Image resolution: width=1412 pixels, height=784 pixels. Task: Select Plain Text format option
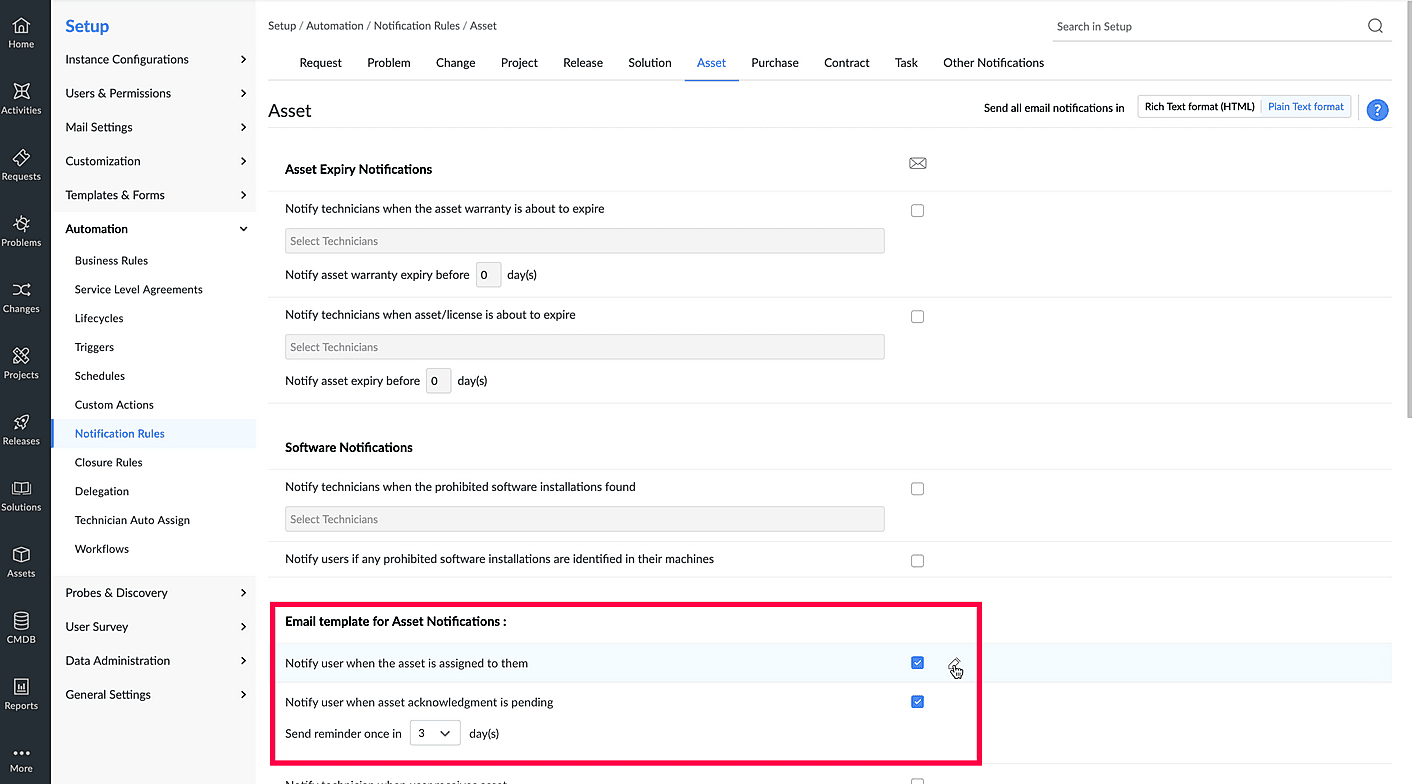pos(1305,107)
